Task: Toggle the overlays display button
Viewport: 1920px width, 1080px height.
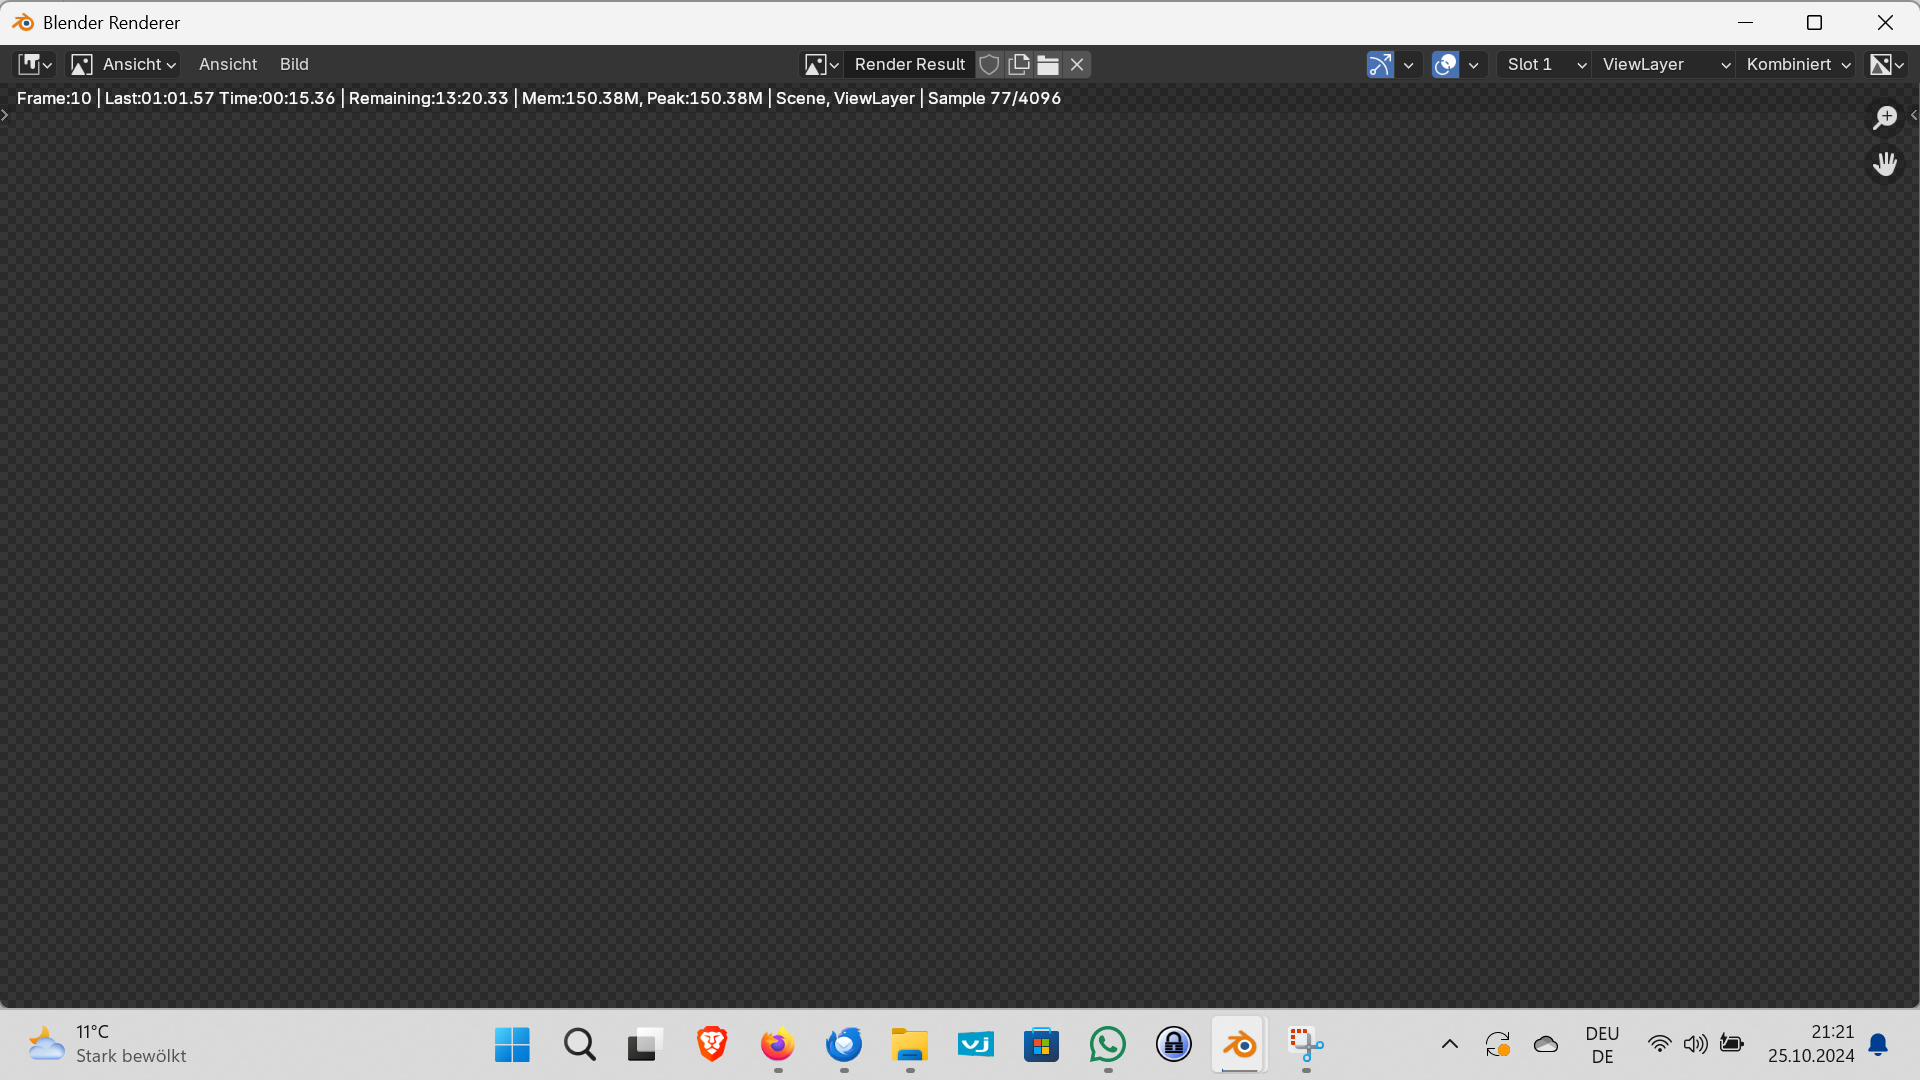Action: click(1445, 64)
